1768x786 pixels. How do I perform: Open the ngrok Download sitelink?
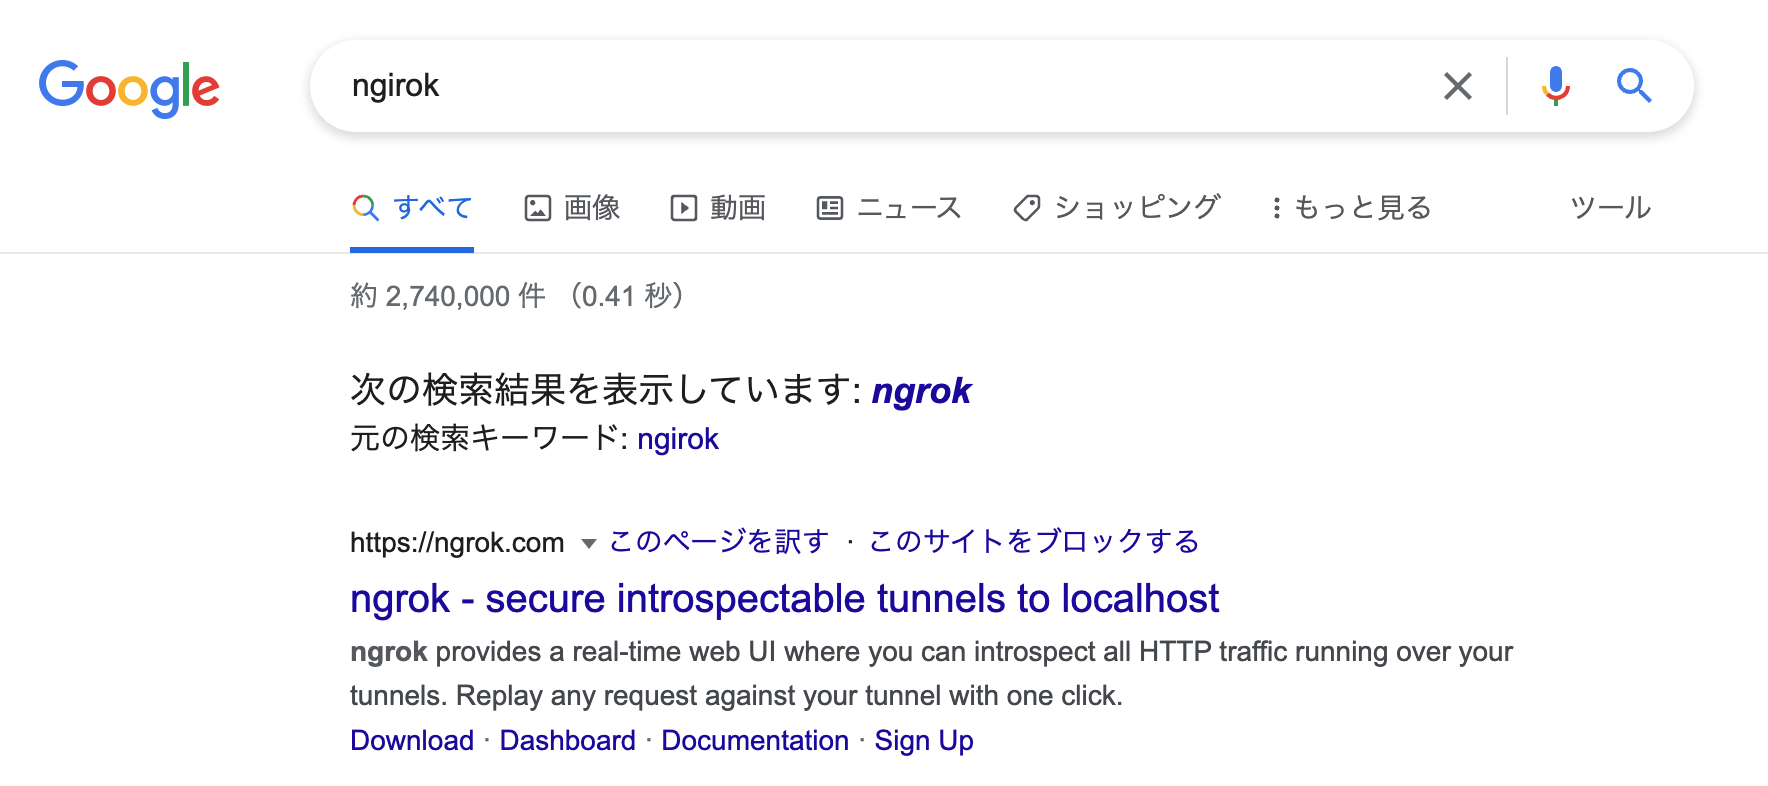pyautogui.click(x=412, y=741)
